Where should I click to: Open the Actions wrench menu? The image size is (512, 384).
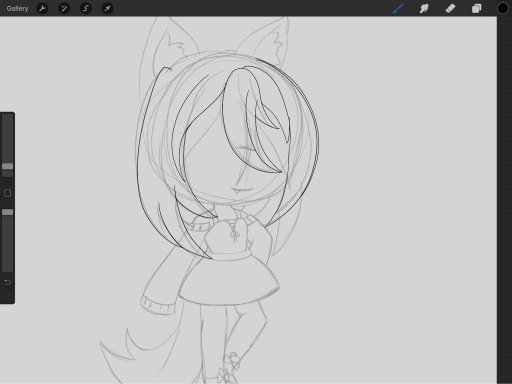pyautogui.click(x=42, y=8)
